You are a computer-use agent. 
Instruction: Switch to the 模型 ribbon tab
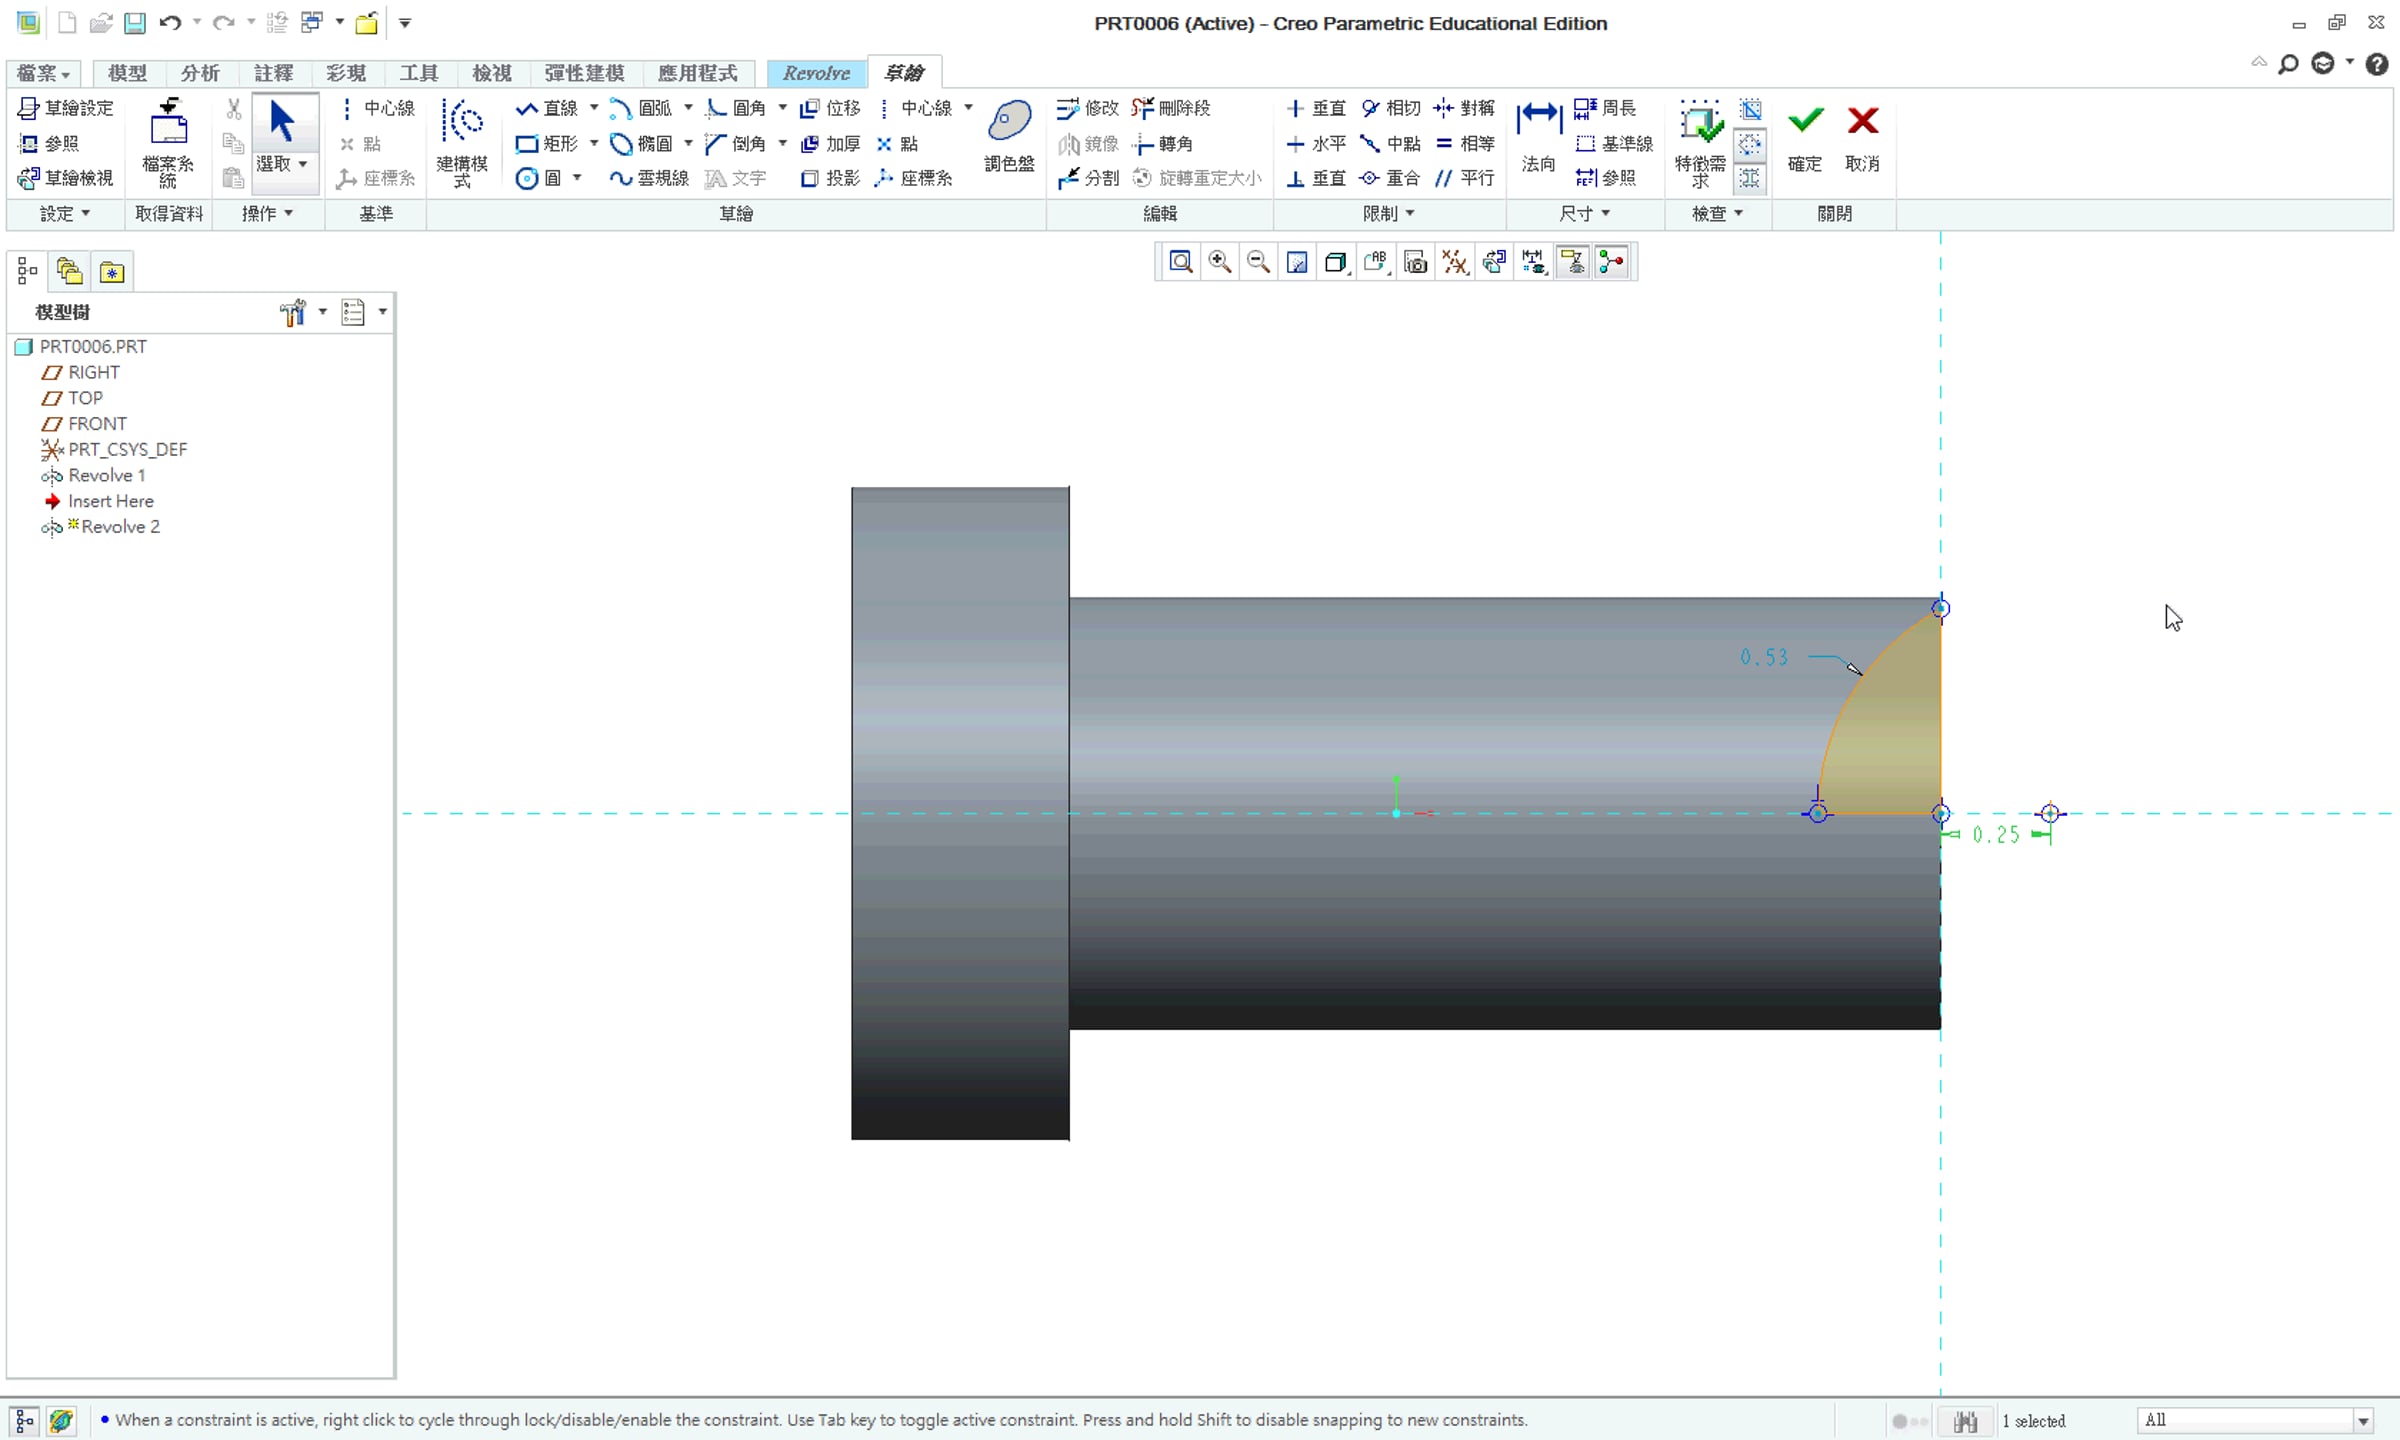pos(127,73)
